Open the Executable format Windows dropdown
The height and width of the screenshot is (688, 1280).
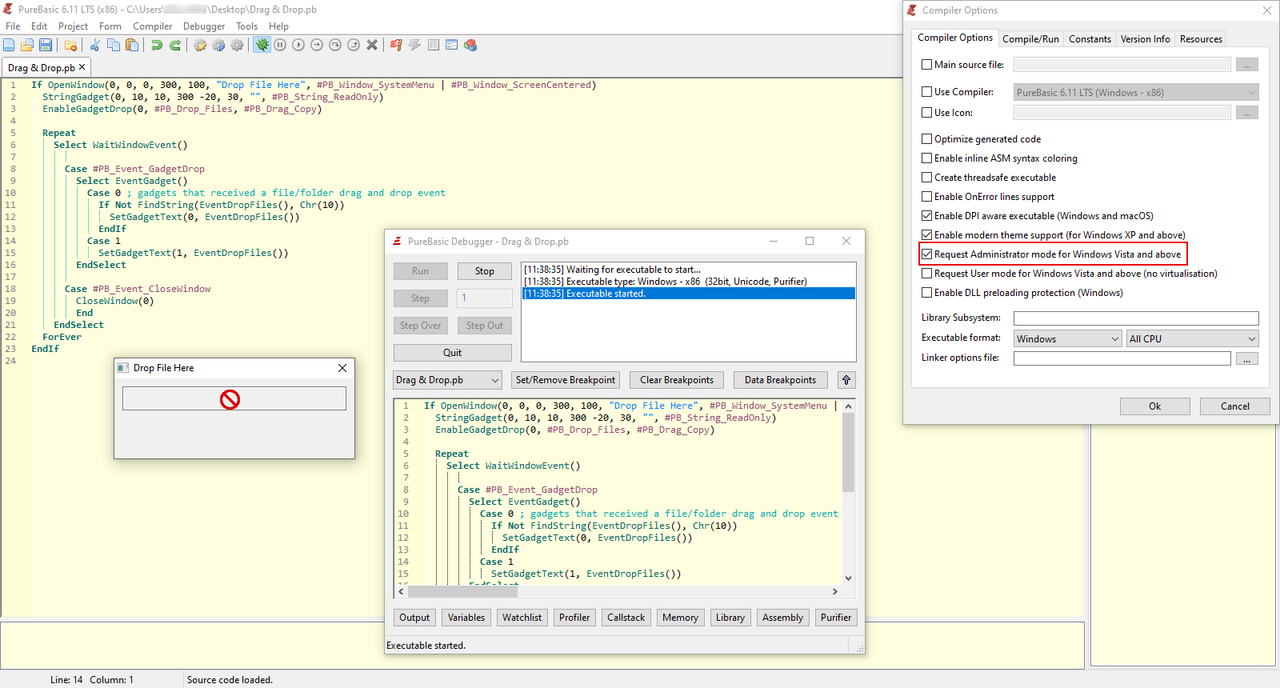[1068, 339]
